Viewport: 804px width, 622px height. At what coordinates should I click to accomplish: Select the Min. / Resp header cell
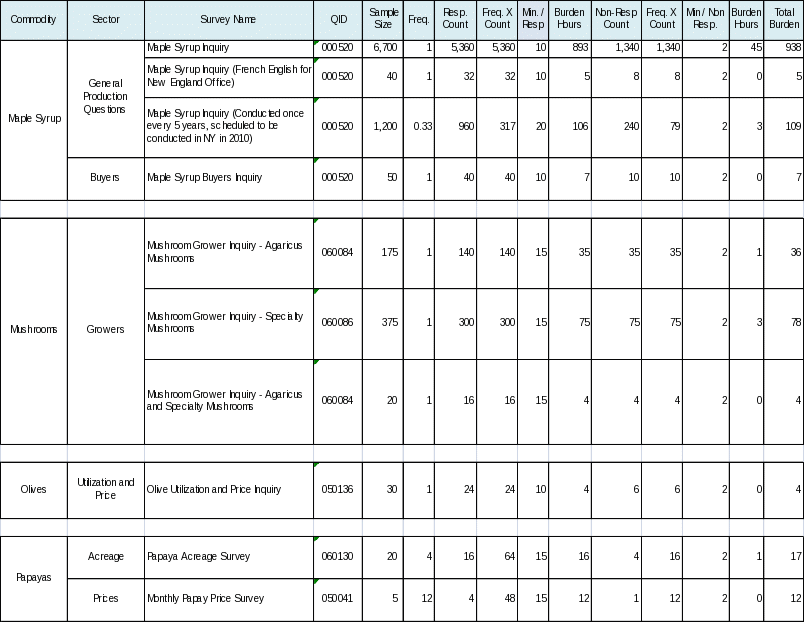pyautogui.click(x=533, y=20)
